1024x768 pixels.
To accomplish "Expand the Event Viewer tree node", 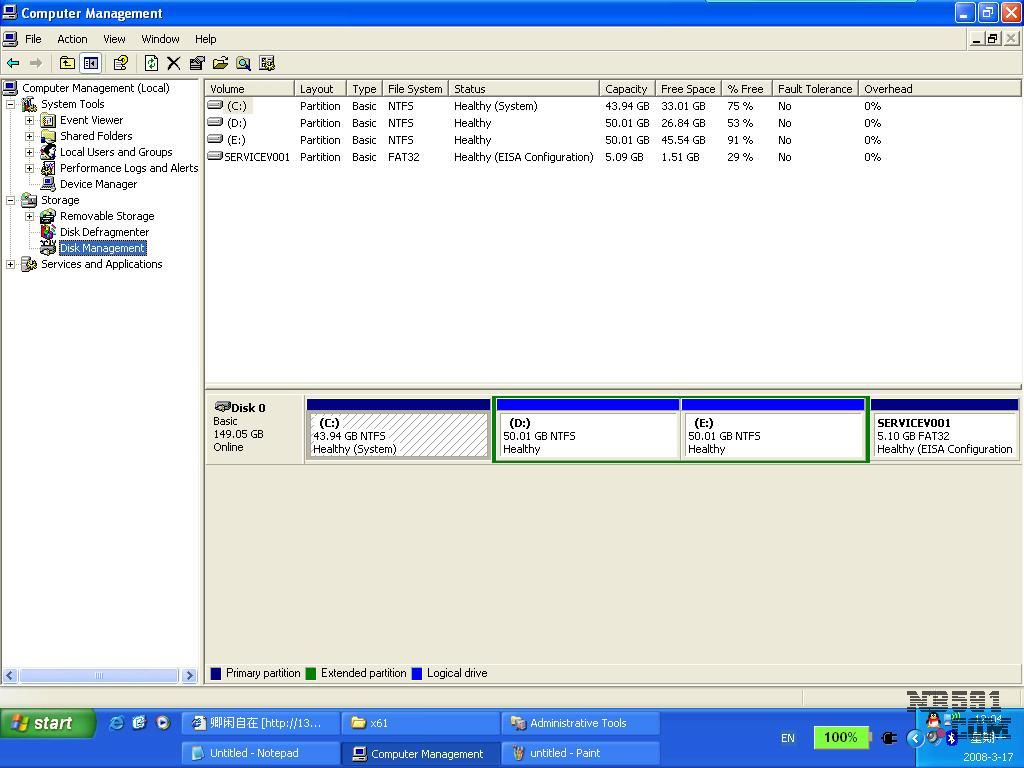I will 30,120.
